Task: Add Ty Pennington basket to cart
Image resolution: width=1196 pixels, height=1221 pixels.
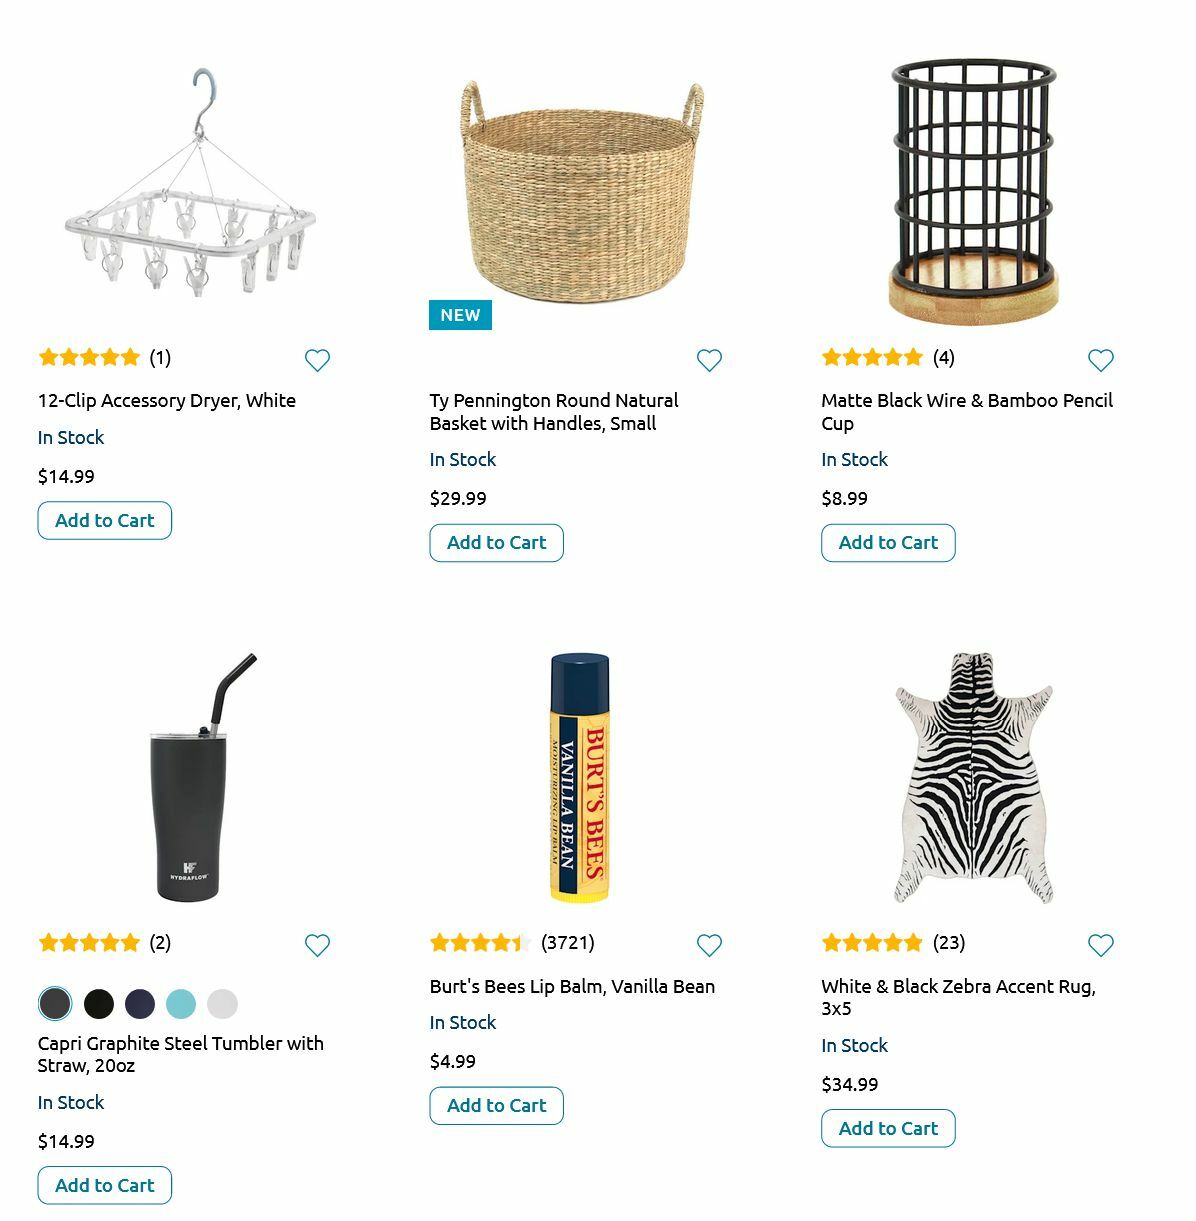Action: pos(496,543)
